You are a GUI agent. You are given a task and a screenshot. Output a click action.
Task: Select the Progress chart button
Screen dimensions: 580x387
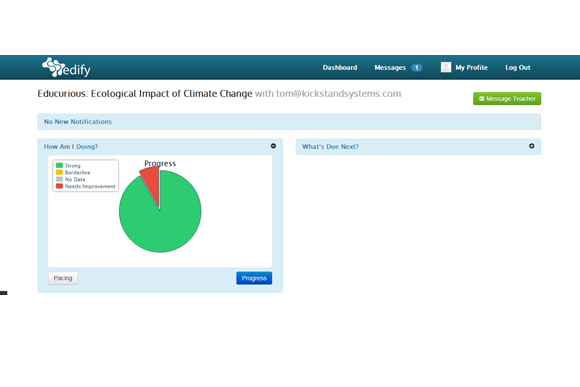click(254, 278)
